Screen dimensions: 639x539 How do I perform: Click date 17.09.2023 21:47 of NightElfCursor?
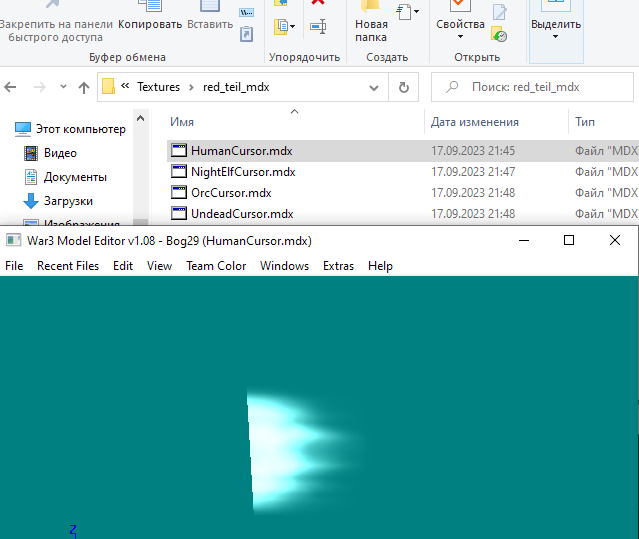[x=473, y=172]
